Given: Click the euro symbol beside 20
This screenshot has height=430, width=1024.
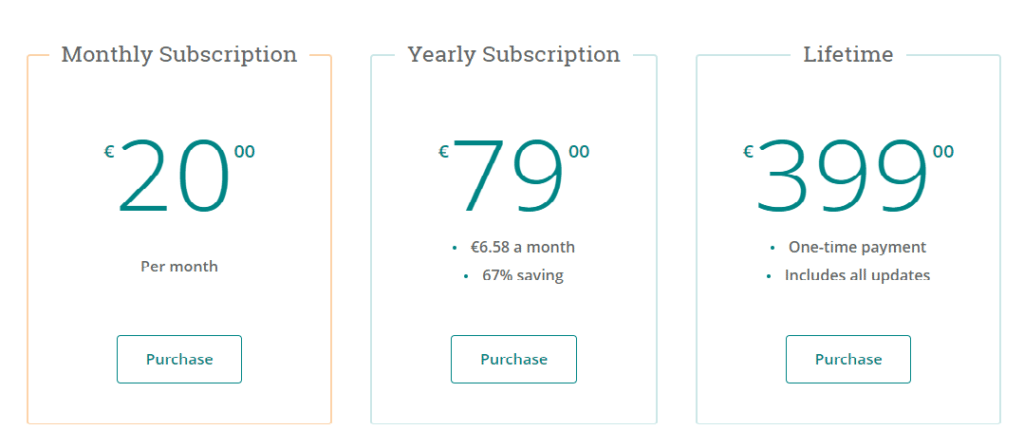Looking at the screenshot, I should coord(109,152).
